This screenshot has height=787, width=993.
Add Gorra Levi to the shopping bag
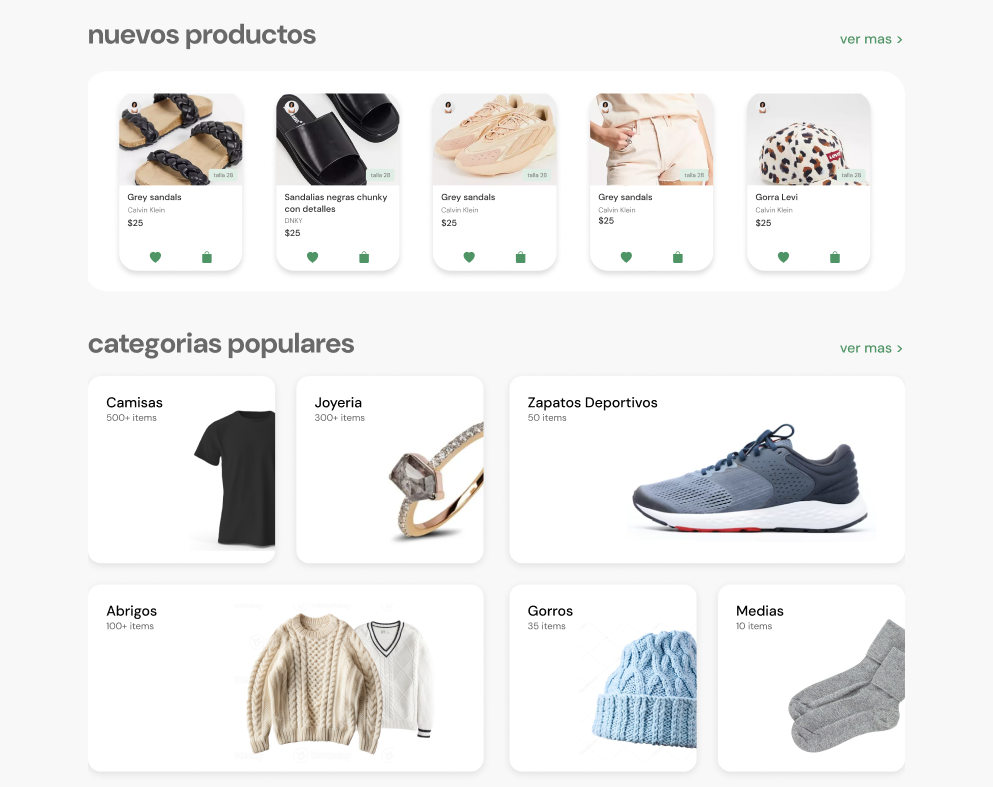(835, 257)
